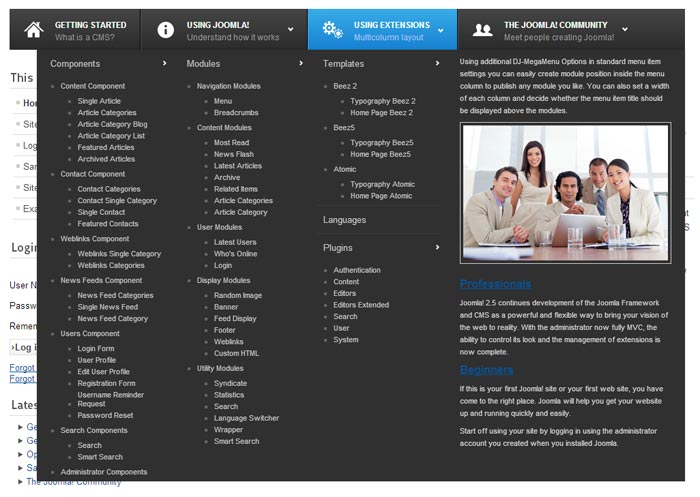Screen dimensions: 700x497
Task: Open Contact Component entry
Action: tap(93, 174)
